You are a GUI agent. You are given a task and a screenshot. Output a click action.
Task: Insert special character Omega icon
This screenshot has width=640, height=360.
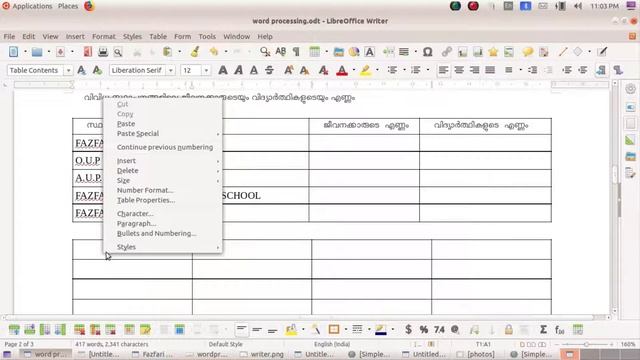[427, 52]
